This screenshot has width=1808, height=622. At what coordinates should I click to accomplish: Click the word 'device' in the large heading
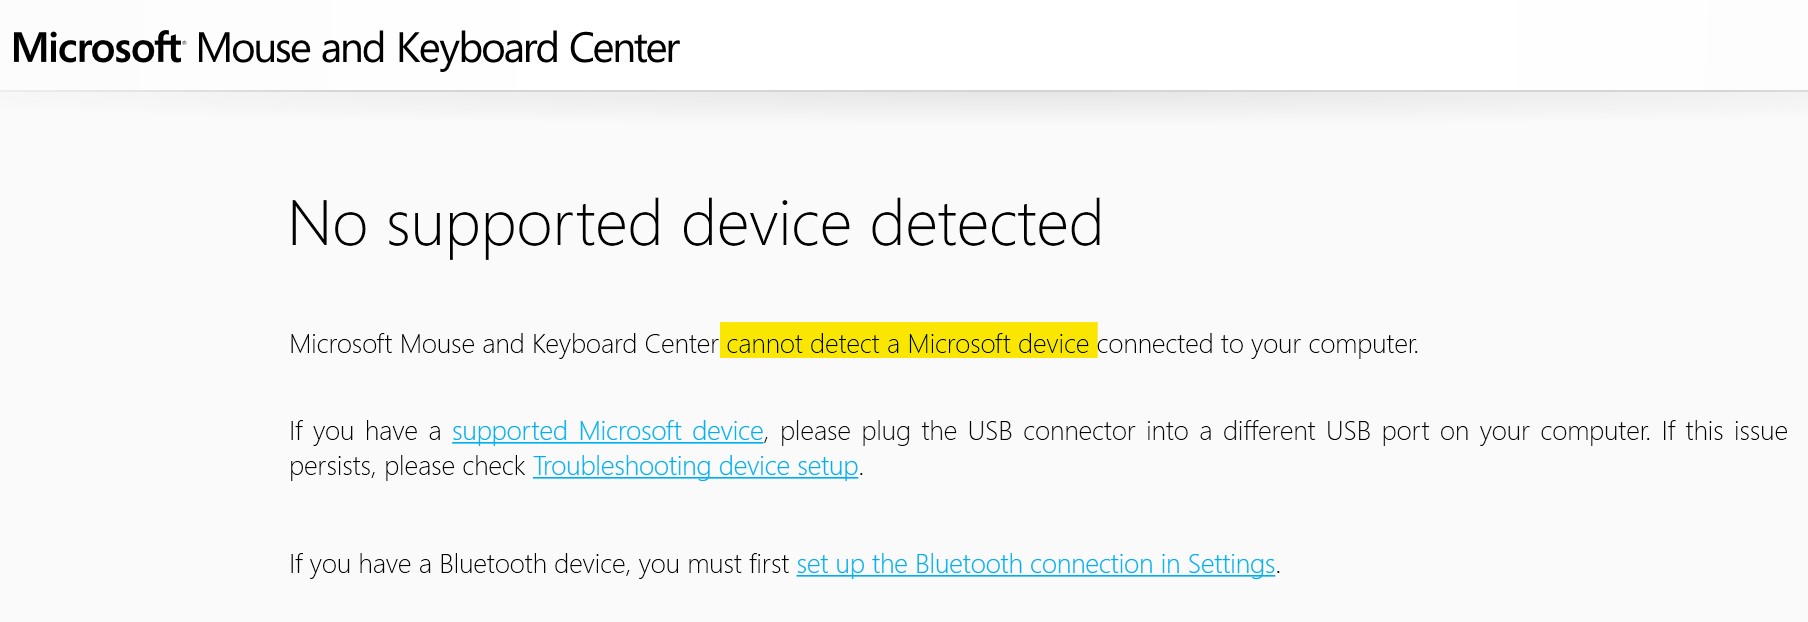click(765, 224)
